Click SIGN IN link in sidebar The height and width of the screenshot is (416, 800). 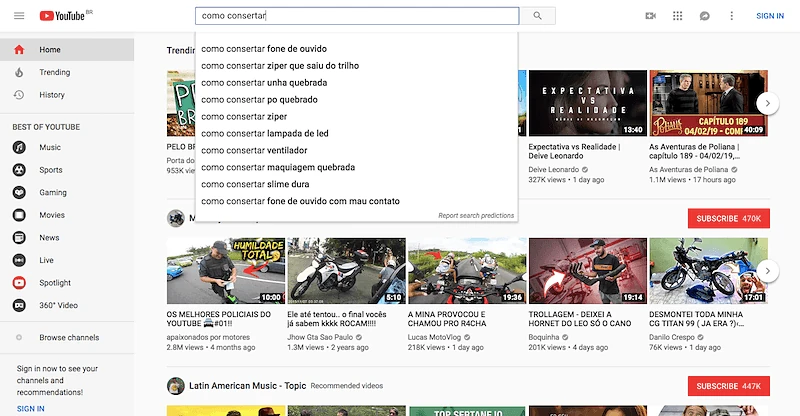coord(31,408)
